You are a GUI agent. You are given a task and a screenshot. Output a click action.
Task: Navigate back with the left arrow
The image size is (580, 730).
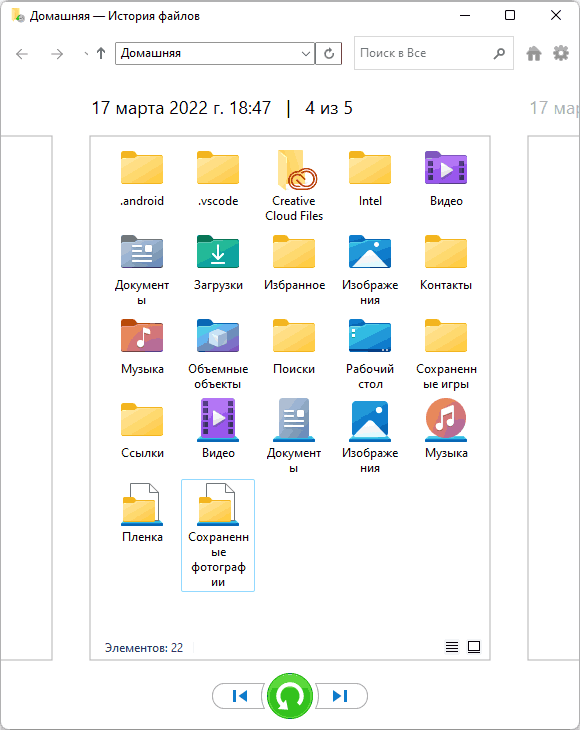pyautogui.click(x=22, y=54)
